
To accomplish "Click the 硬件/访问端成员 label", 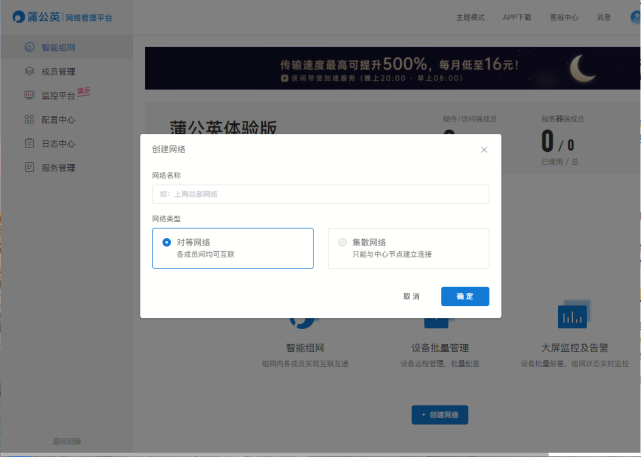I will (x=470, y=119).
